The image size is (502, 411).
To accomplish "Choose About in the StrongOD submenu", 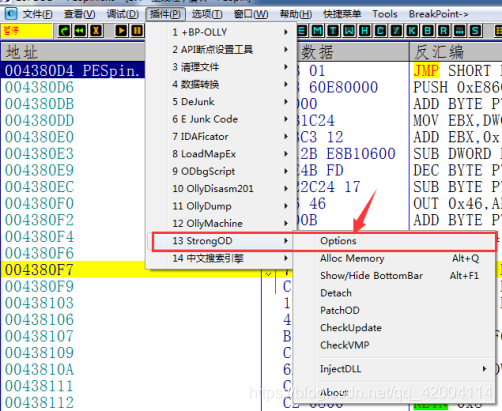I will pyautogui.click(x=394, y=393).
